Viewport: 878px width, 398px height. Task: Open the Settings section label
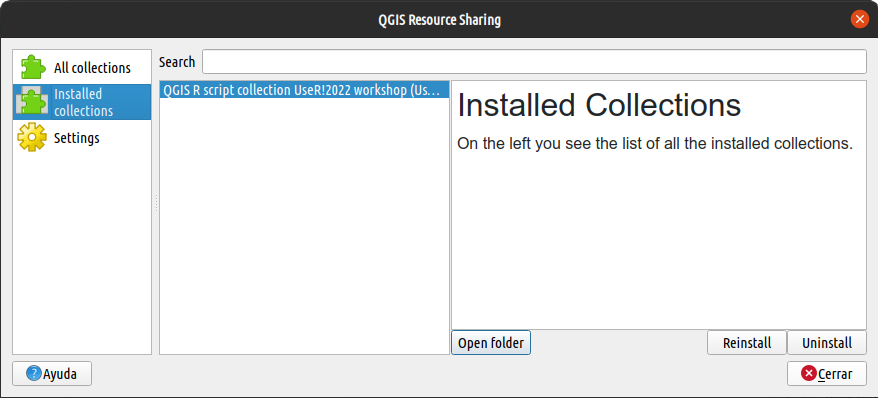[x=76, y=138]
